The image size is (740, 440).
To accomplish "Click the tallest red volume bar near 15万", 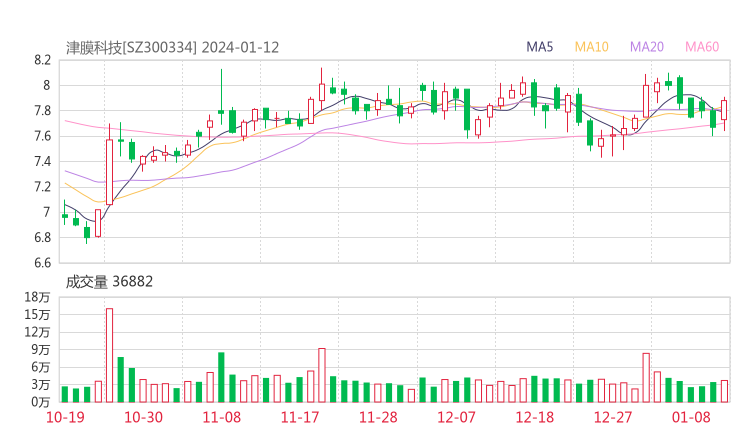I will coord(109,355).
